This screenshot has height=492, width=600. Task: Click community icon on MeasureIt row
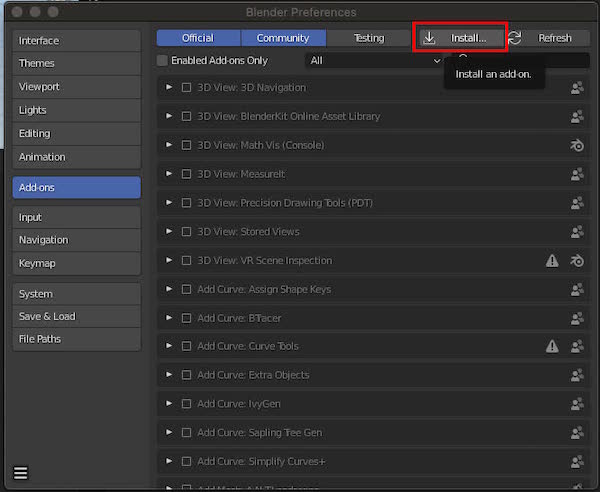(577, 174)
